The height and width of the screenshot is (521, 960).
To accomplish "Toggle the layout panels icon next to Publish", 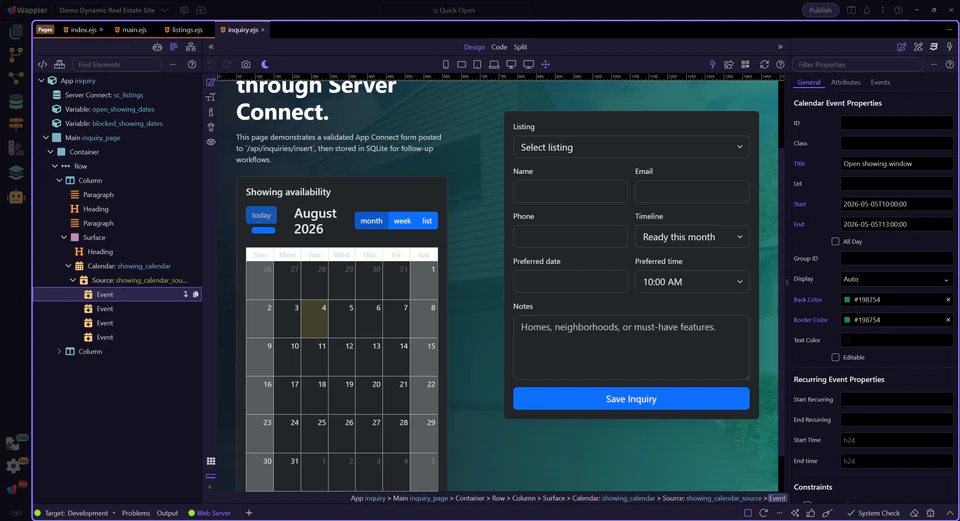I will pos(851,10).
